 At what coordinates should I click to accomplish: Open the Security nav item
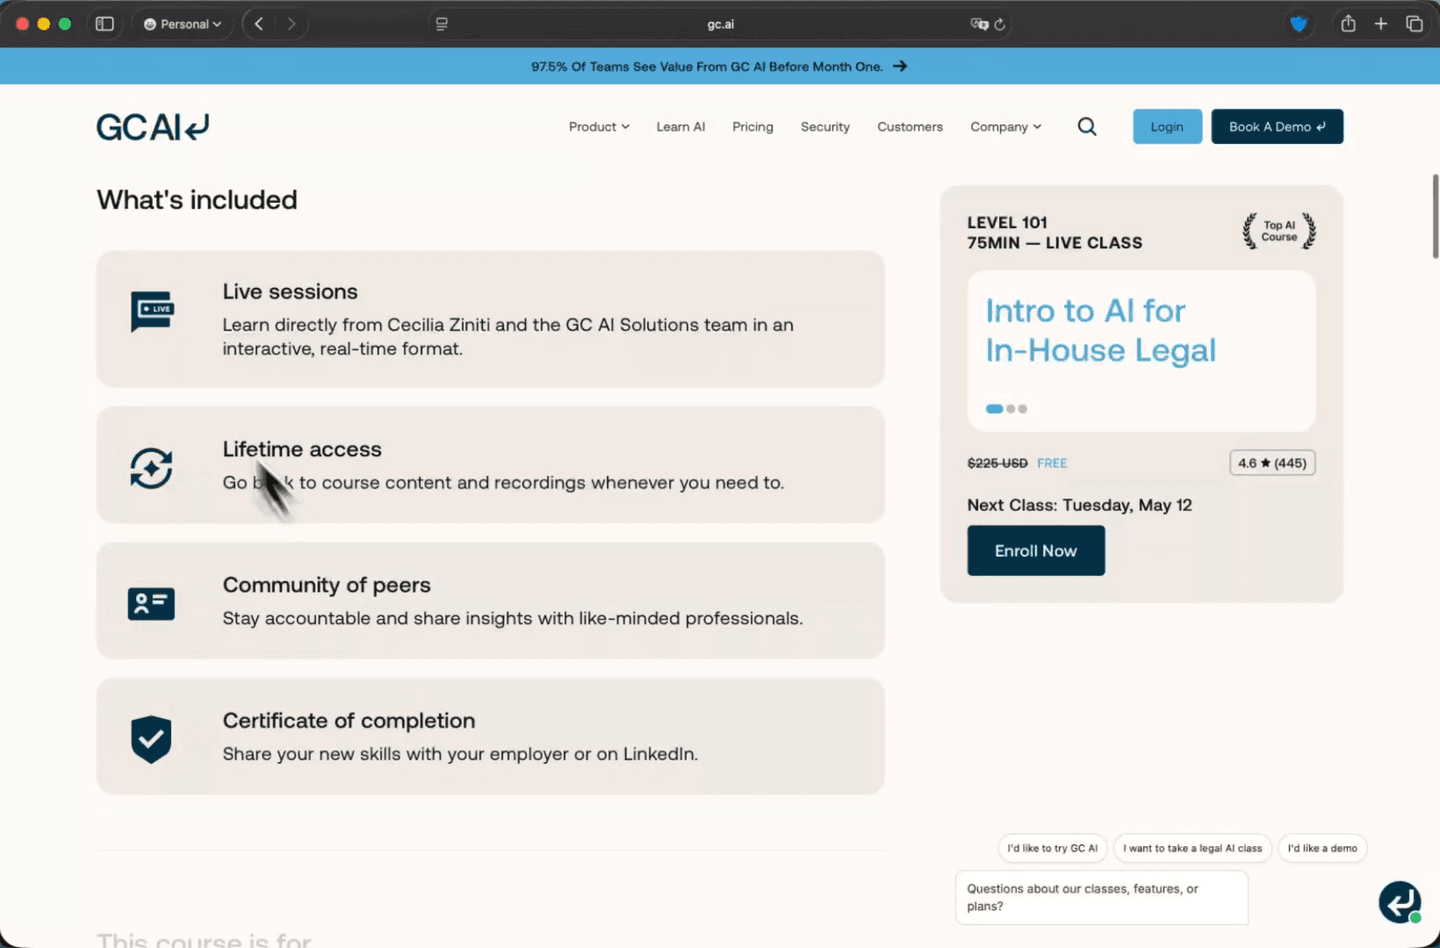click(825, 127)
